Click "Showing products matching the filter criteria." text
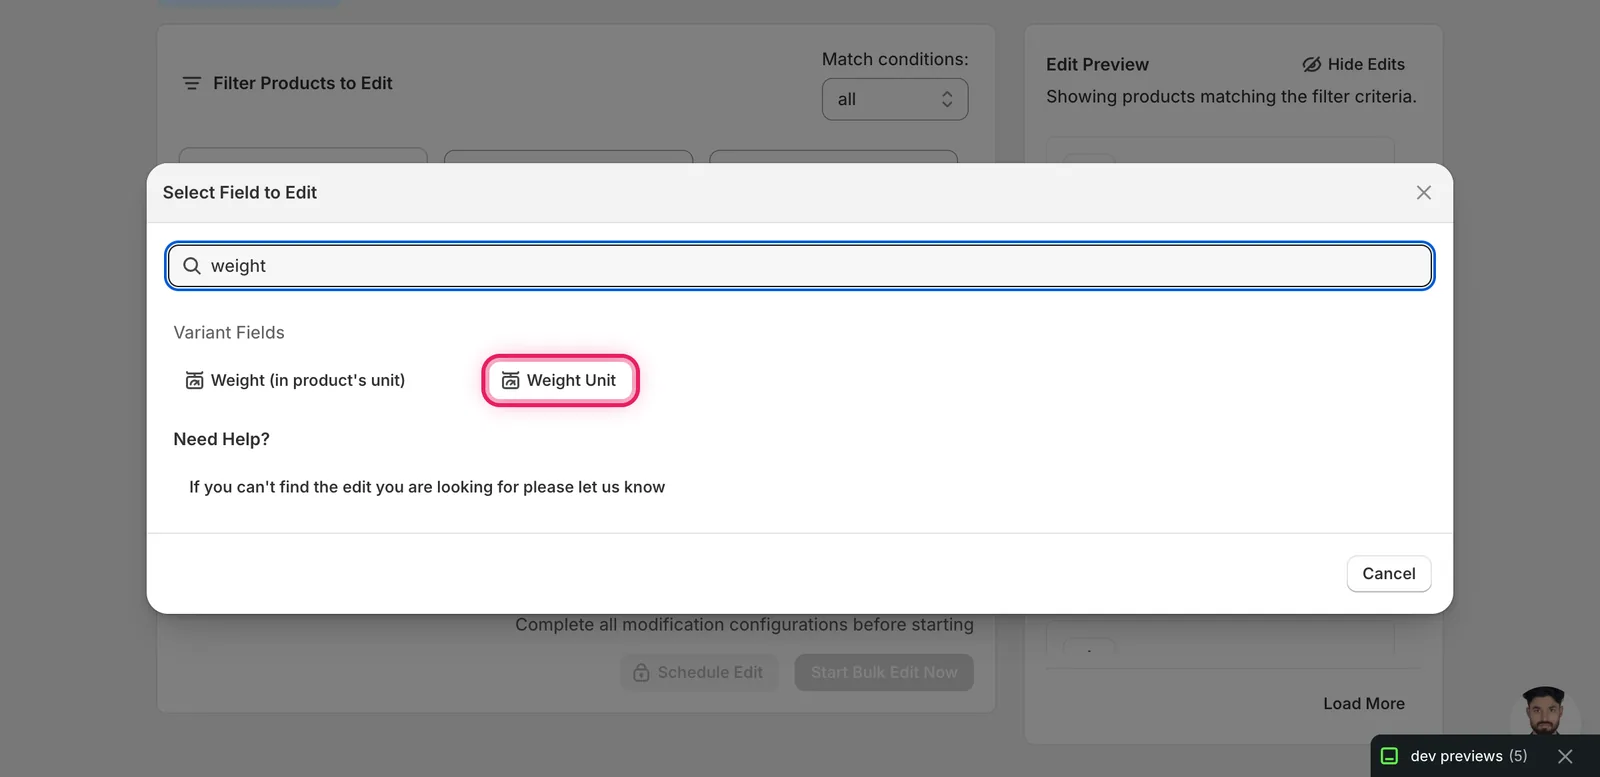1600x777 pixels. (1231, 97)
